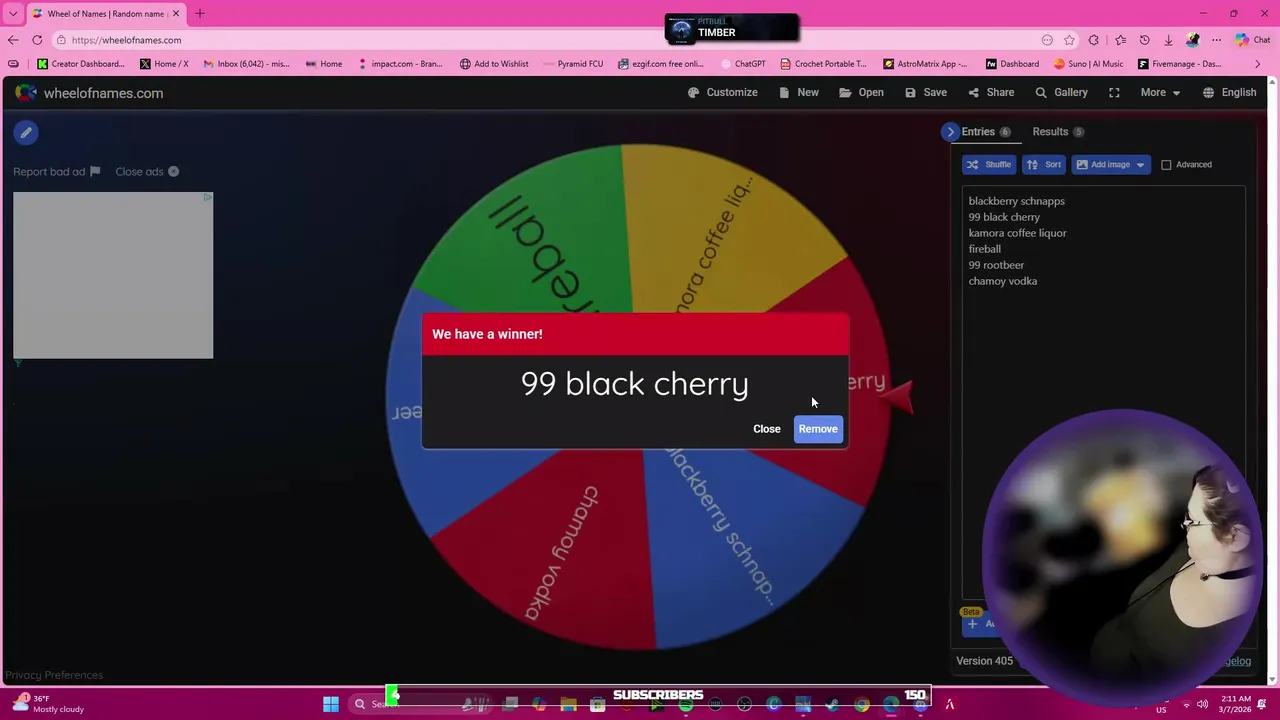Enter fullscreen mode icon
This screenshot has height=720, width=1280.
pos(1114,92)
